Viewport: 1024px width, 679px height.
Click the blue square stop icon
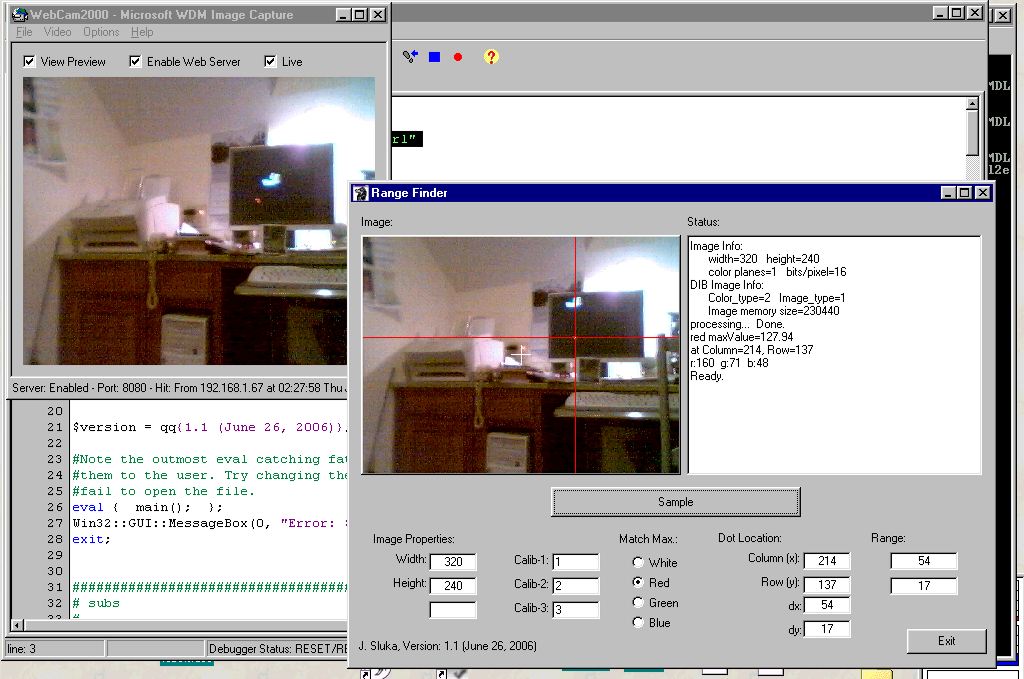[434, 57]
